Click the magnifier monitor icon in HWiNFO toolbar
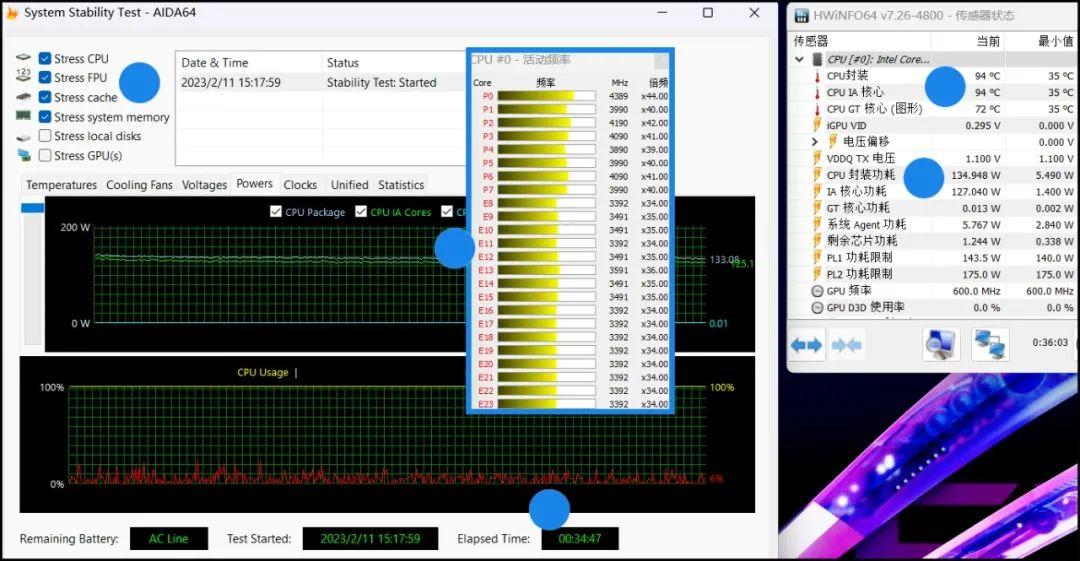Screen dimensions: 1080x561 coord(940,345)
